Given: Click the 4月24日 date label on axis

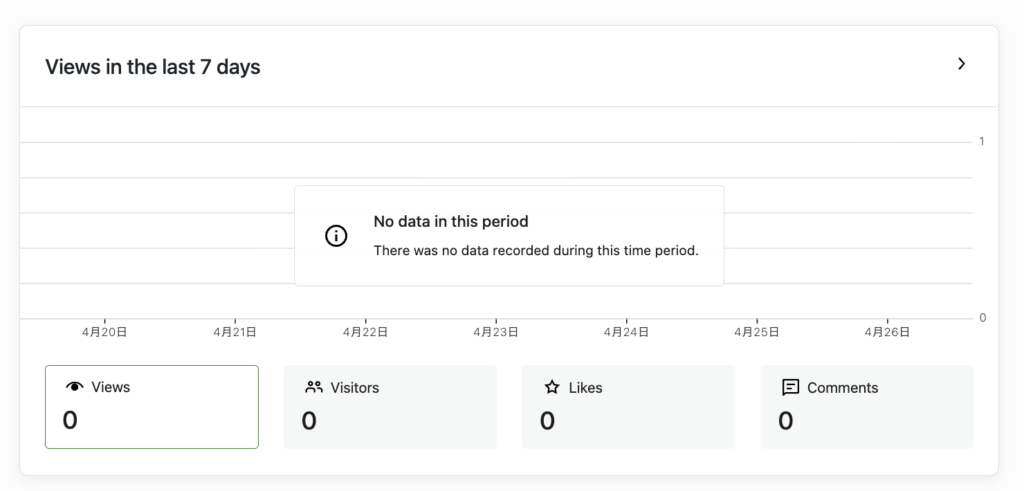Looking at the screenshot, I should click(x=626, y=332).
